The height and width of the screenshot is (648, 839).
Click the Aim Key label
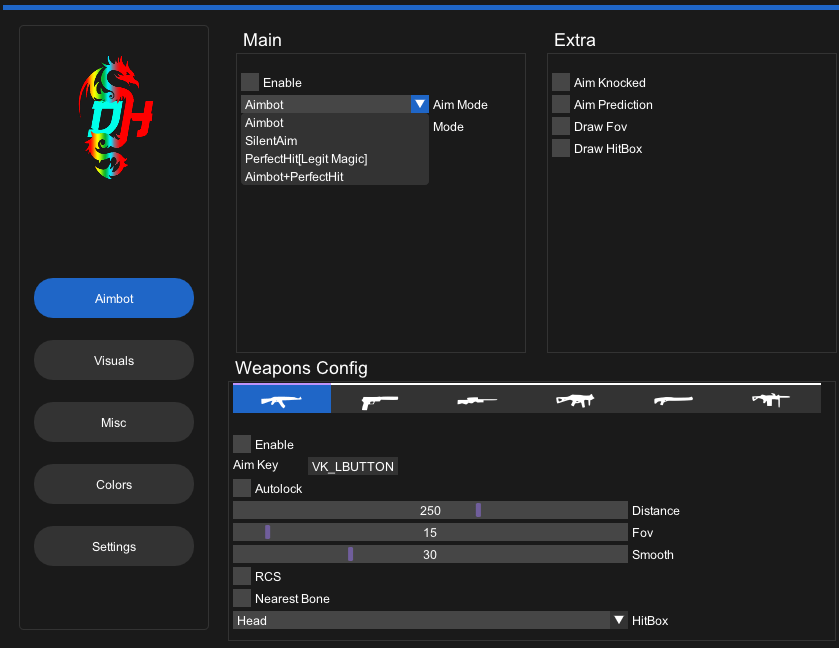tap(255, 465)
